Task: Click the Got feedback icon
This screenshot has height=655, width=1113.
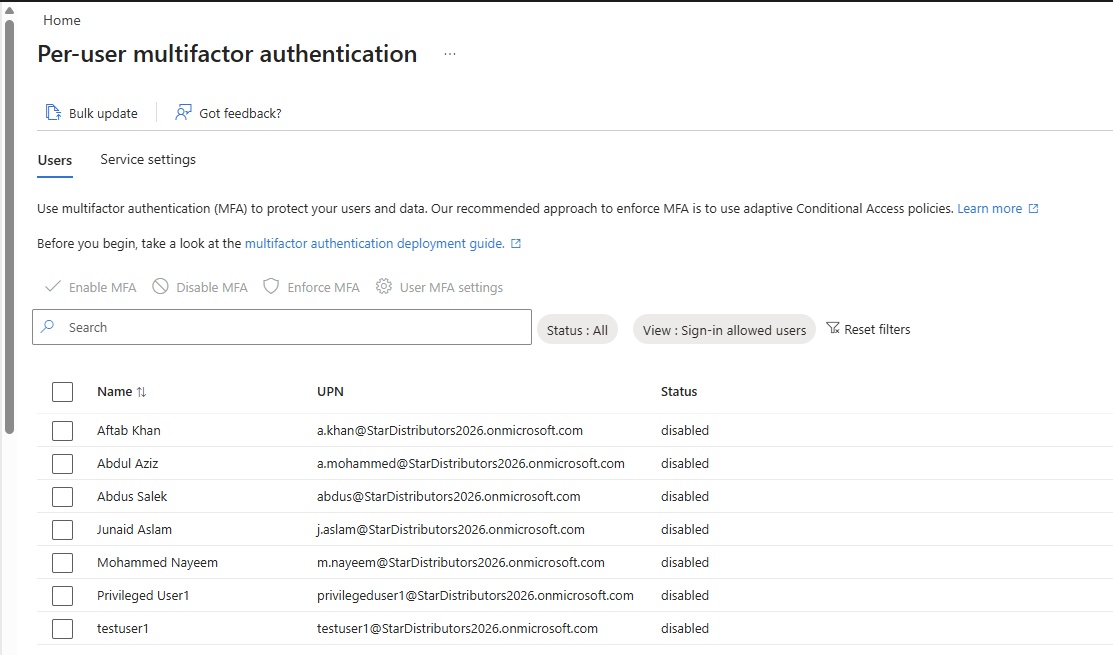Action: (183, 113)
